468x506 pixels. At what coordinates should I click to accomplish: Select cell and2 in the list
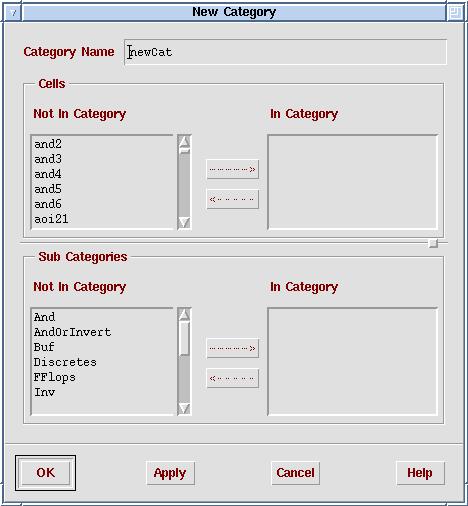[48, 144]
